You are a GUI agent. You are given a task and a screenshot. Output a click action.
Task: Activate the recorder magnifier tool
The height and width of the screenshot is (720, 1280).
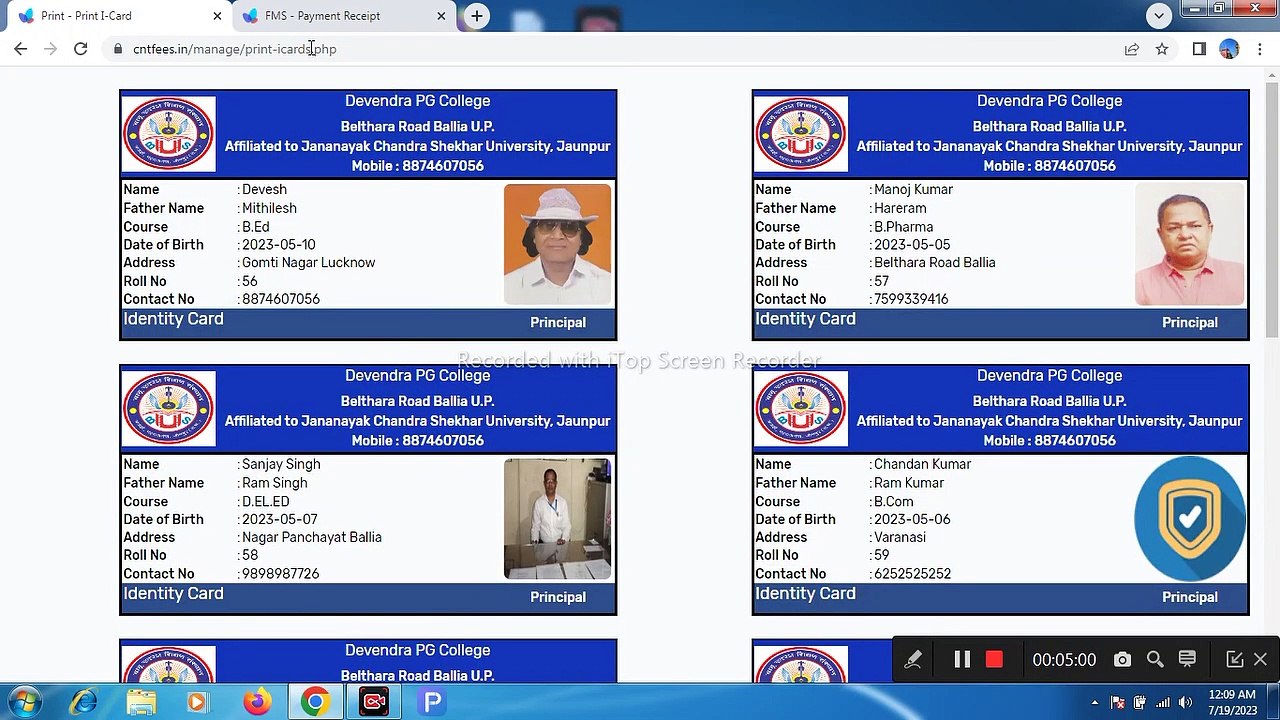click(x=1155, y=660)
